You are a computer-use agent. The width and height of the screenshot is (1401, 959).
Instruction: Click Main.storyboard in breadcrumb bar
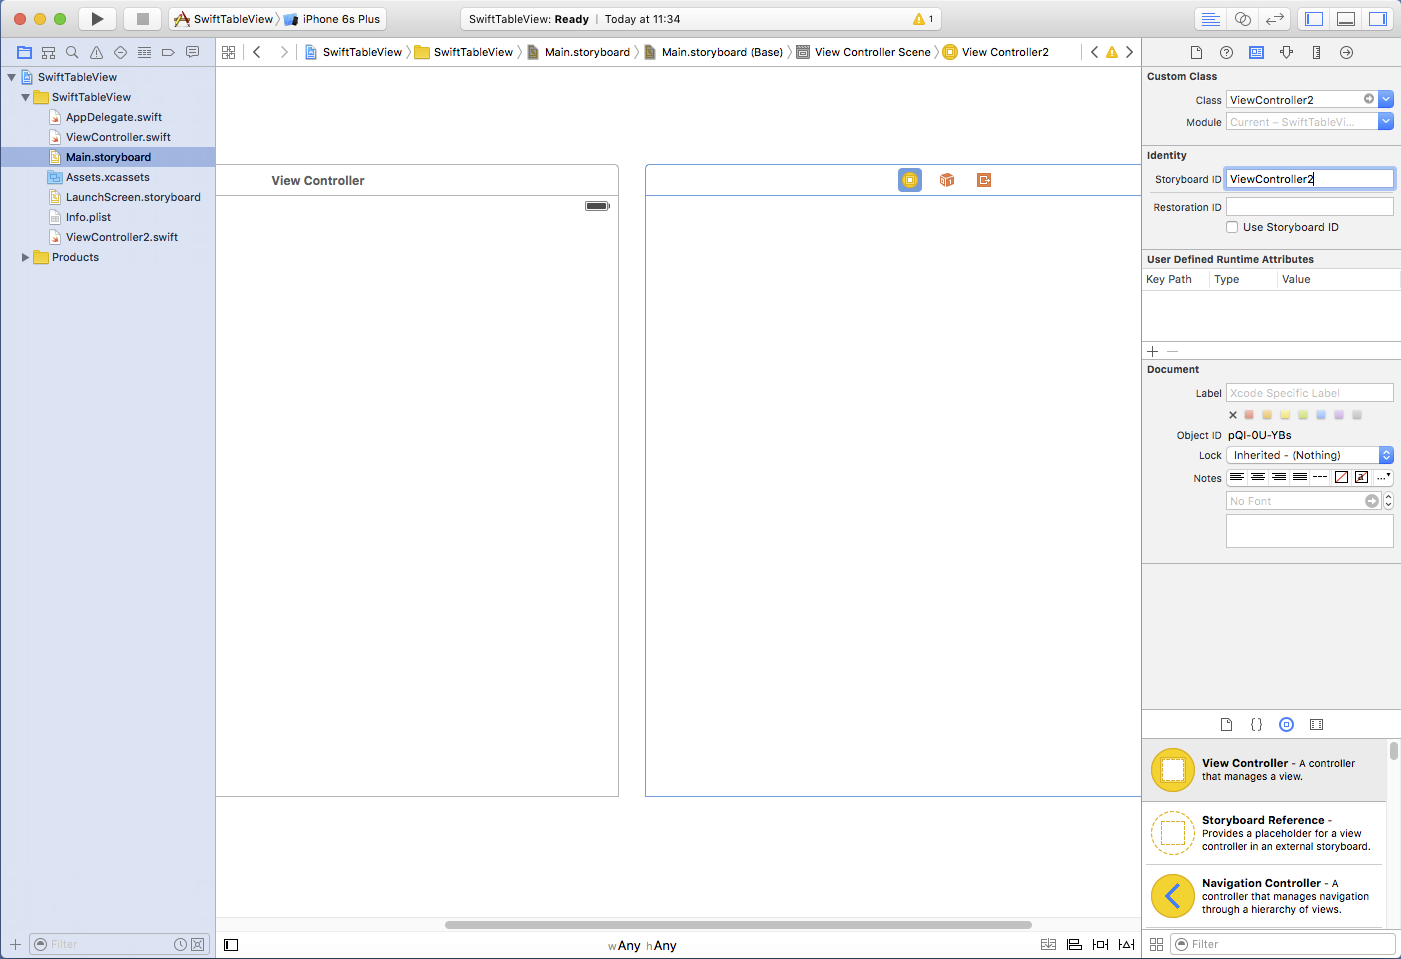pos(587,52)
